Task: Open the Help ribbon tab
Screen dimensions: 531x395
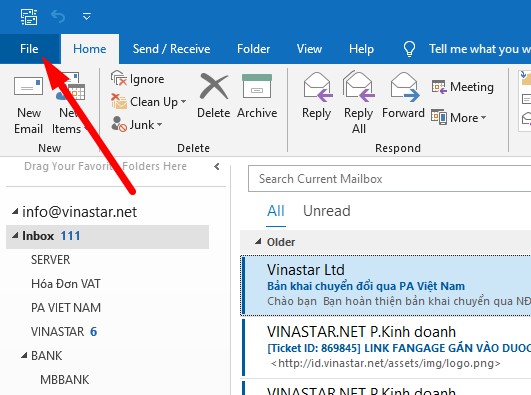Action: click(361, 49)
